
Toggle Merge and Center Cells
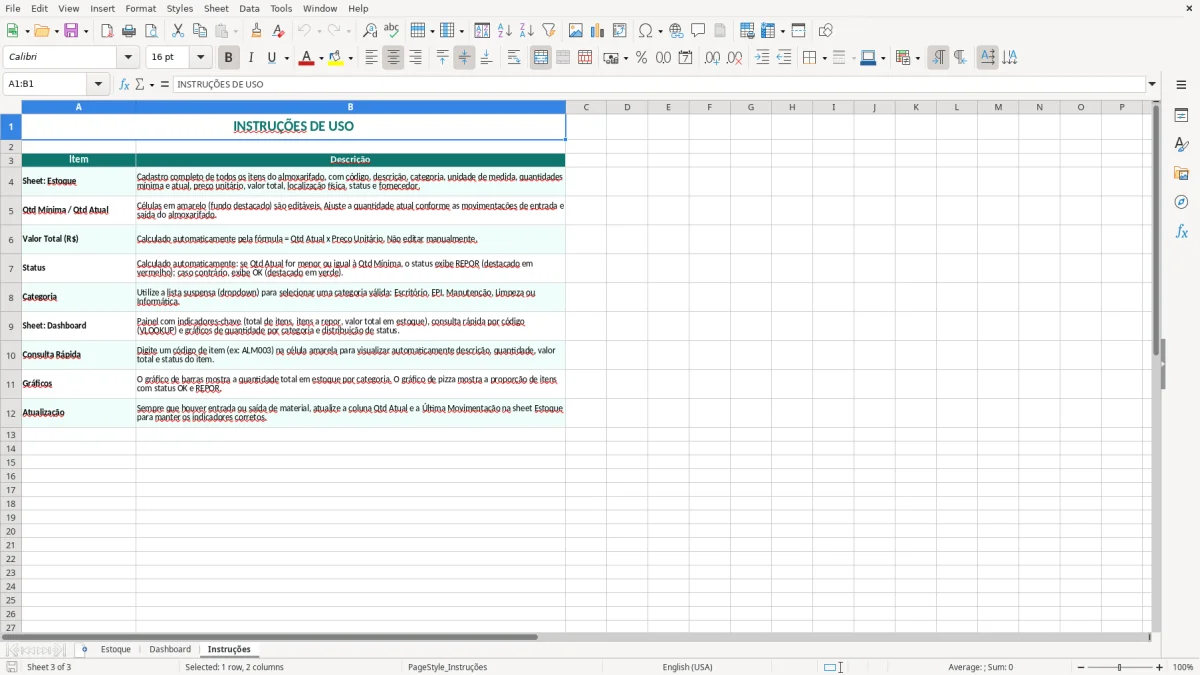(541, 58)
